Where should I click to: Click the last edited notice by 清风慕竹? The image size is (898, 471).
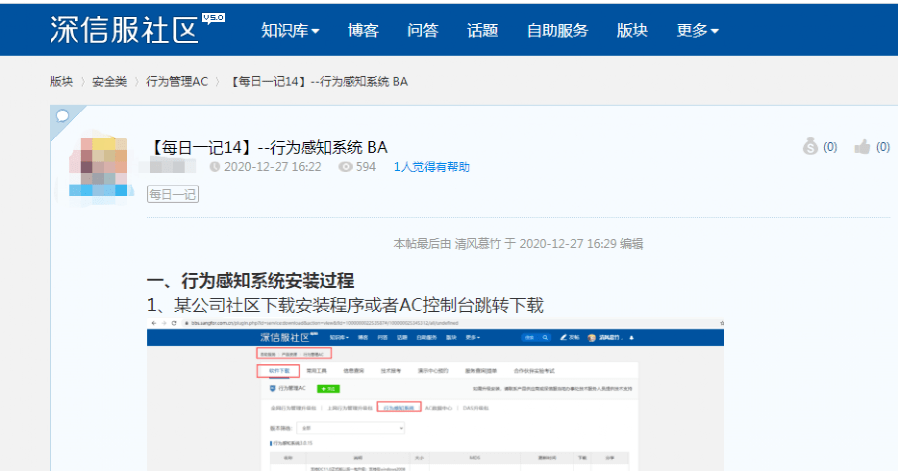(x=518, y=244)
